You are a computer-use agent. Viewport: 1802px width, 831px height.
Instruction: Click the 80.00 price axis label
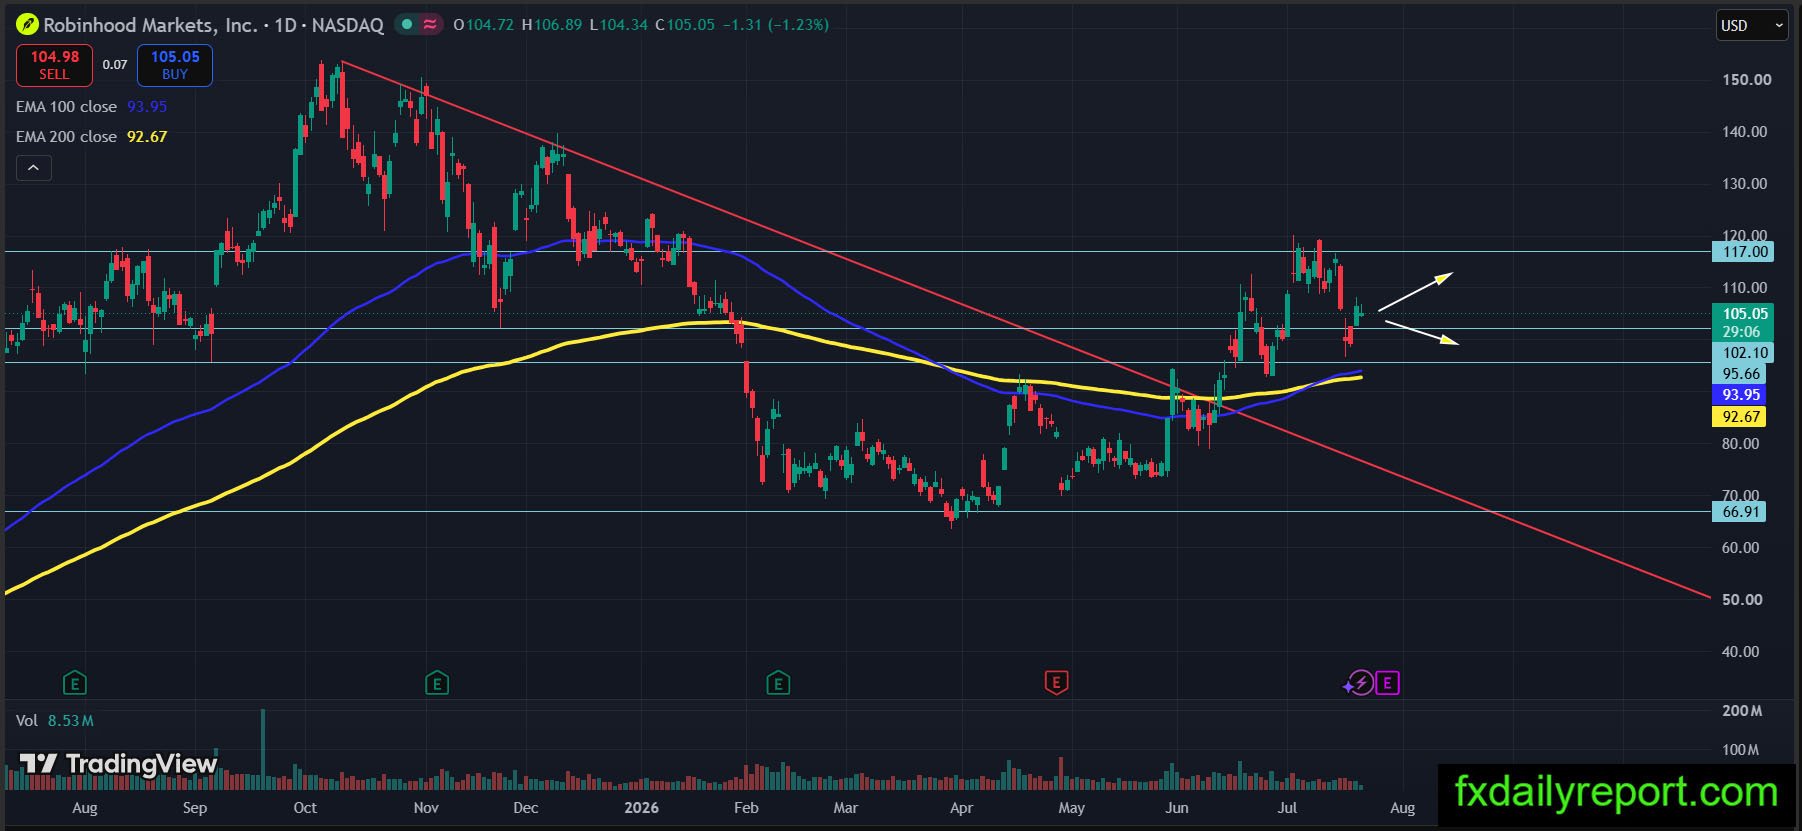pyautogui.click(x=1741, y=444)
